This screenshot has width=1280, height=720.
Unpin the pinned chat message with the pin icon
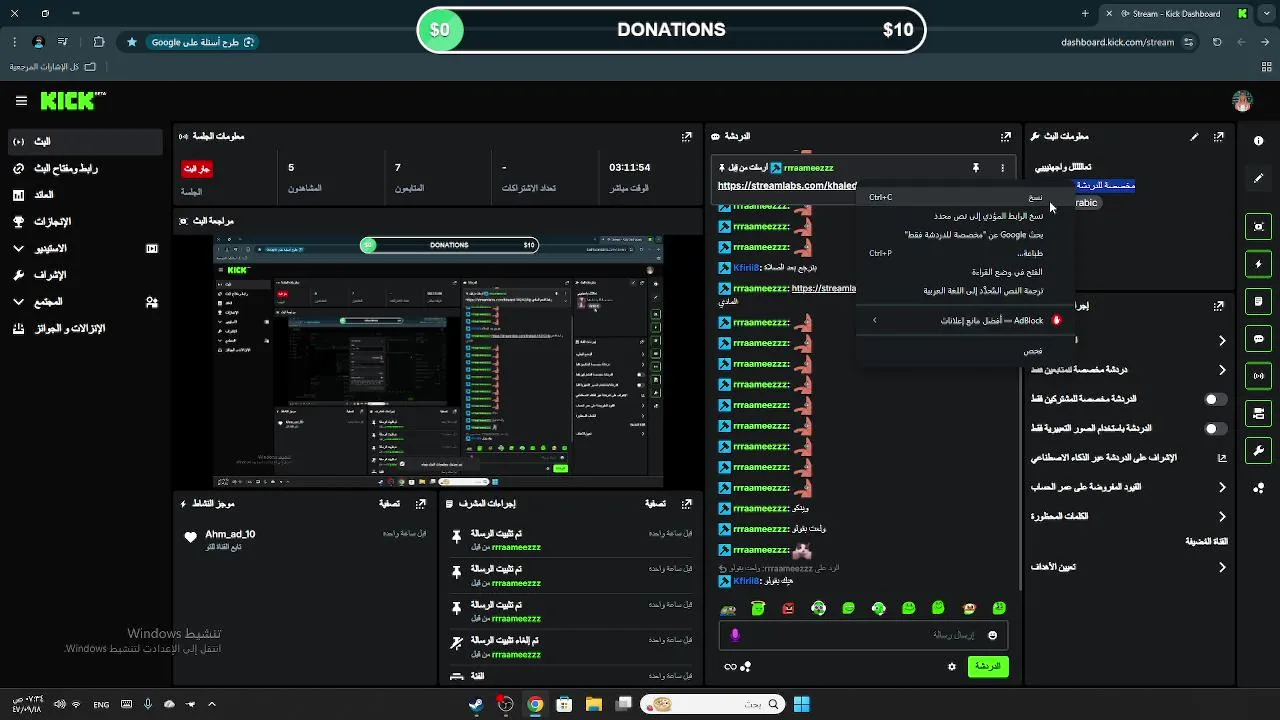tap(976, 168)
